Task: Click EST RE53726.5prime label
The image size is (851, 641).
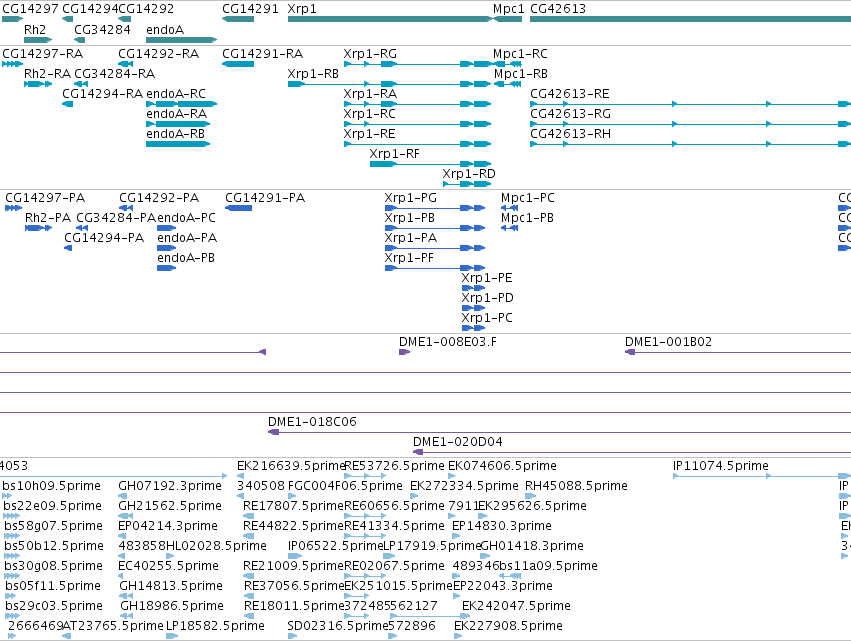Action: [395, 466]
